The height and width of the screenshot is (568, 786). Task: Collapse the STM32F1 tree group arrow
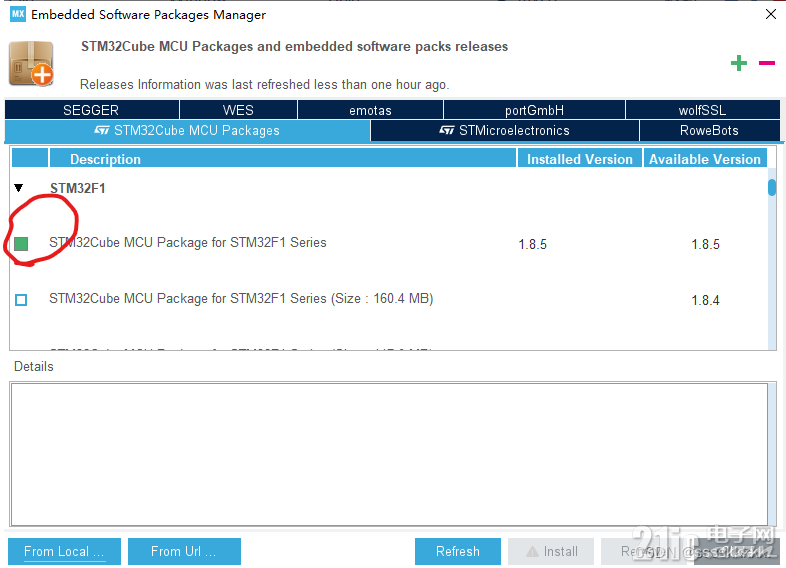click(19, 188)
